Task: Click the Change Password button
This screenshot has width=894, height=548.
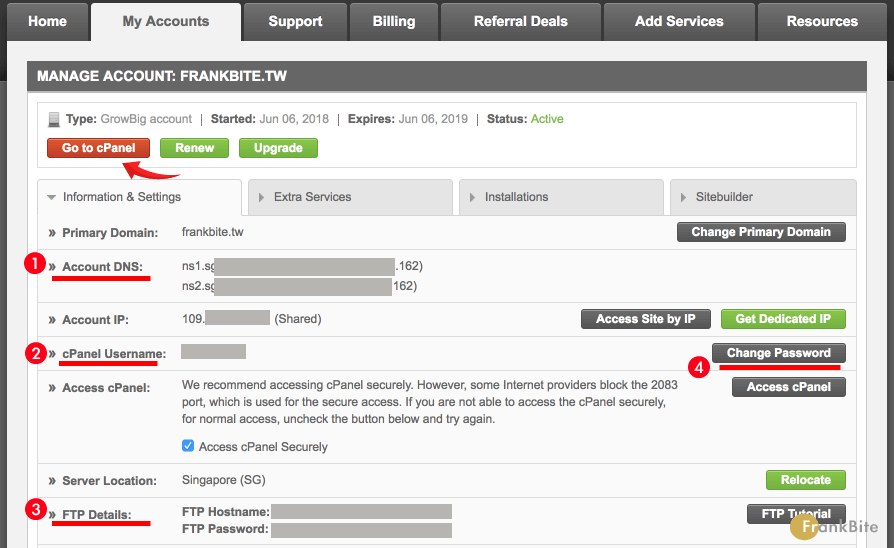Action: (x=779, y=353)
